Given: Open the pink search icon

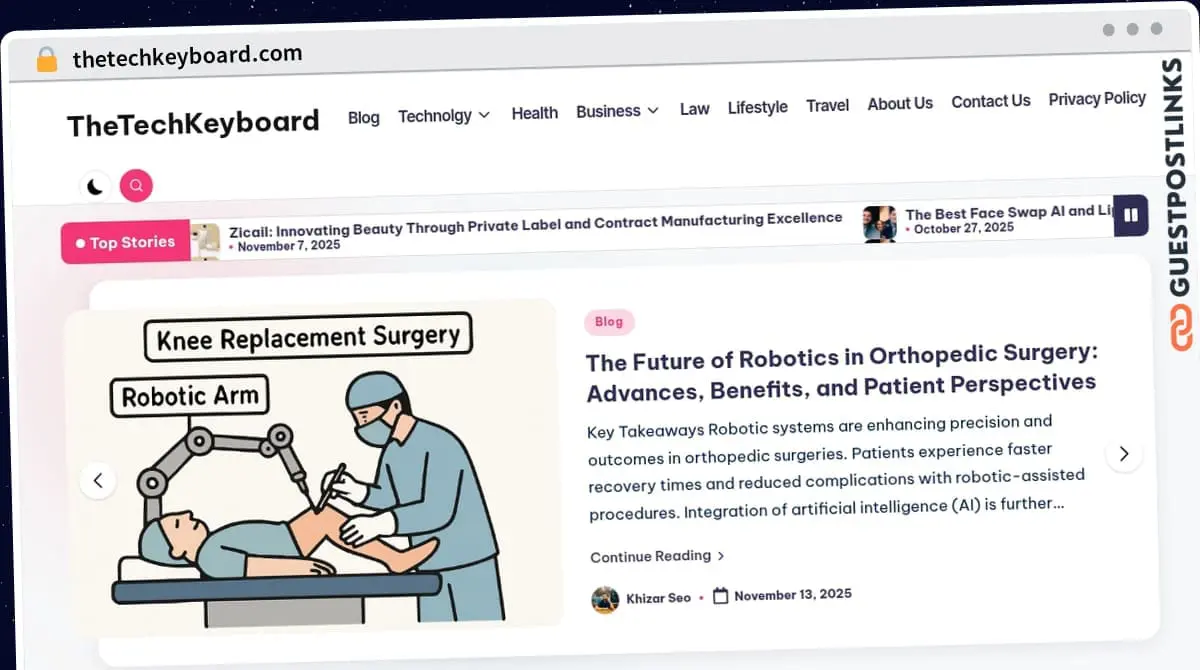Looking at the screenshot, I should 136,185.
